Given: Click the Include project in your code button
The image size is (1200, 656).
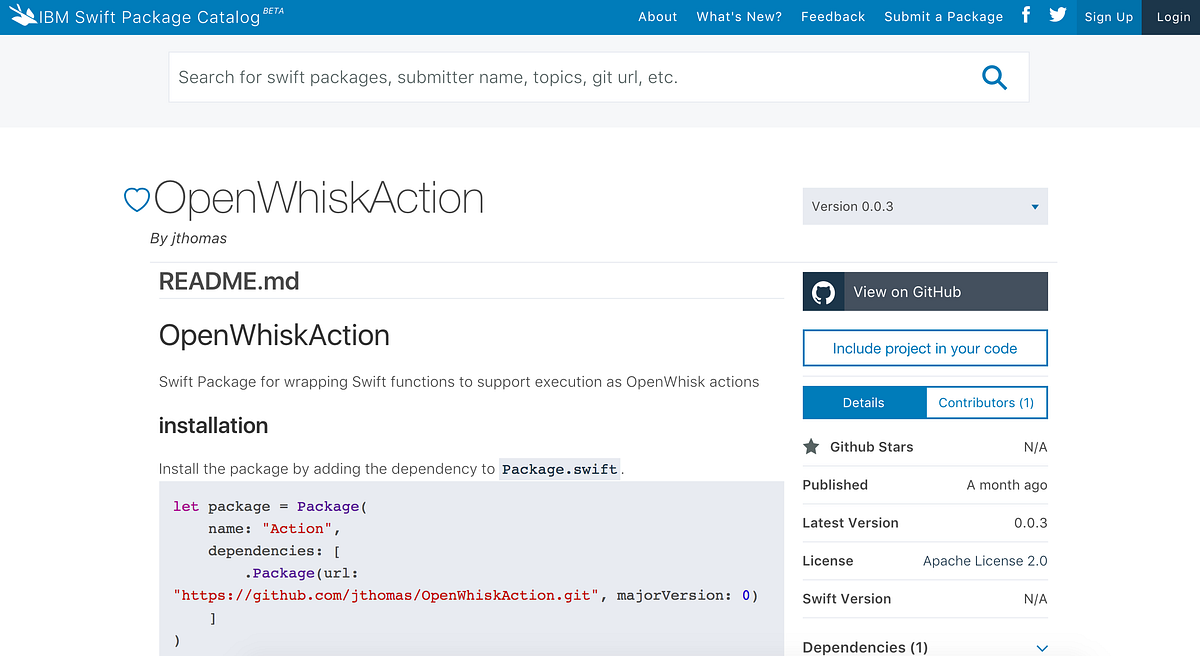Looking at the screenshot, I should click(x=924, y=348).
